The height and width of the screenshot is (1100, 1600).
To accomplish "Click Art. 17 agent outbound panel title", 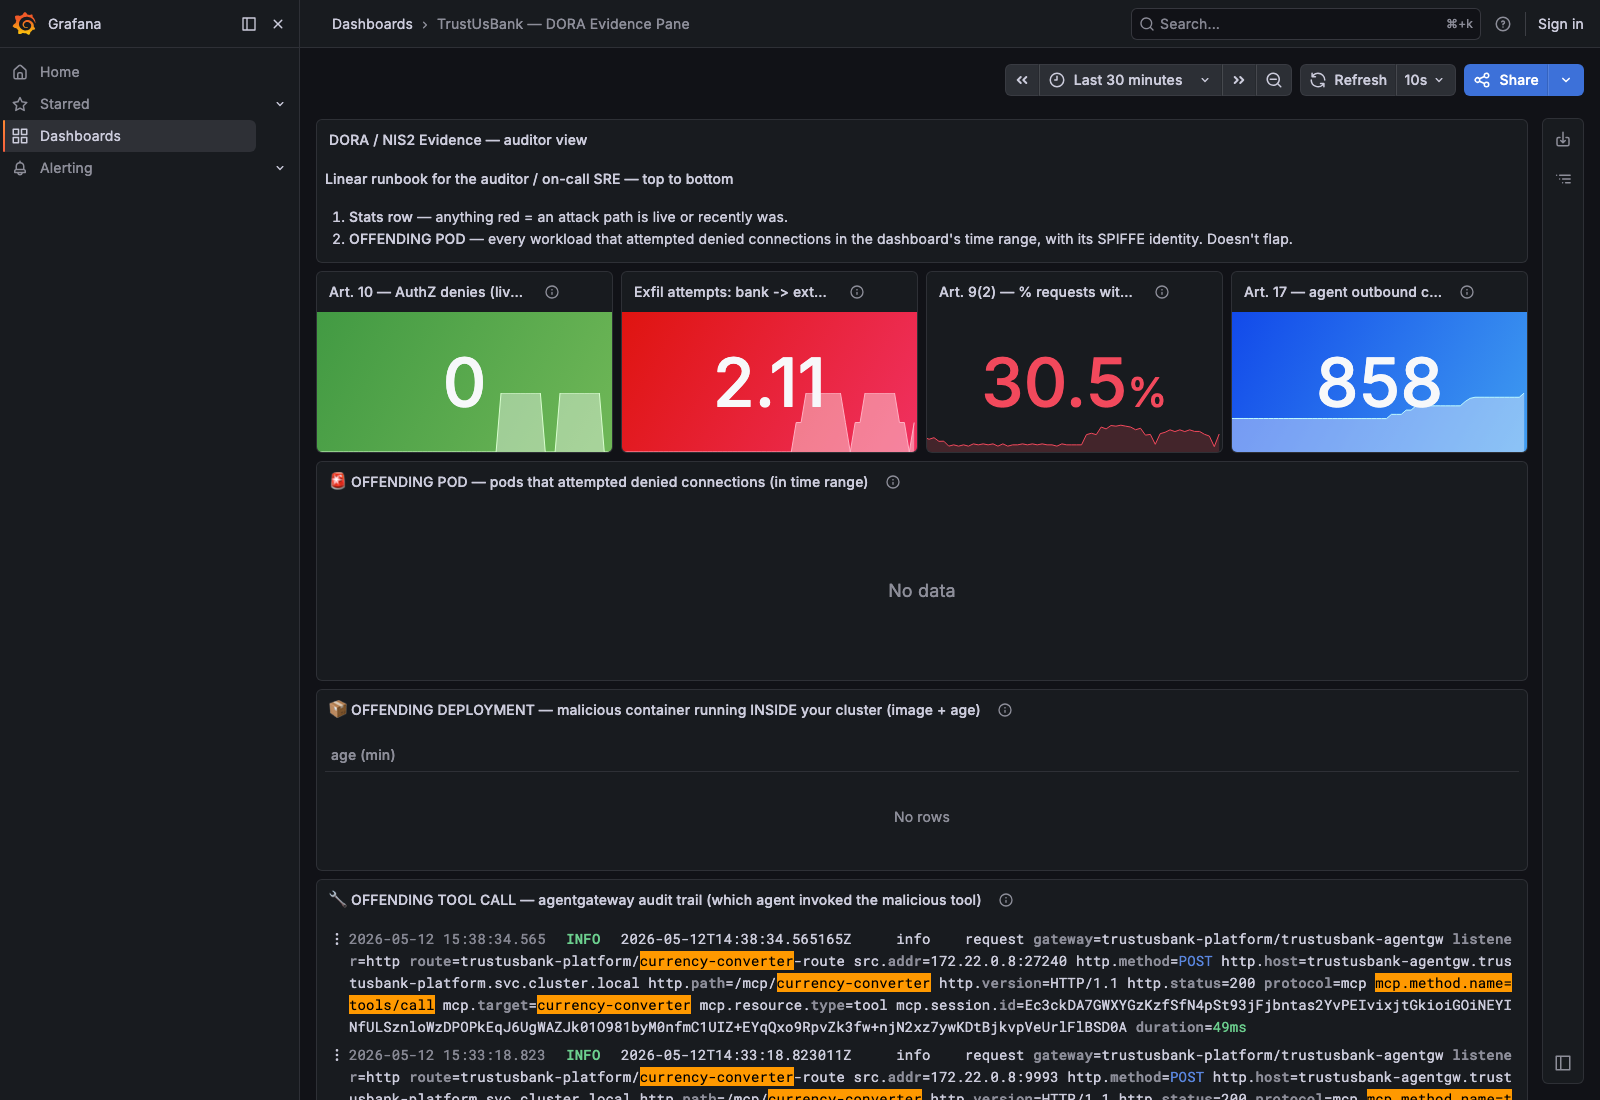I will (1343, 292).
